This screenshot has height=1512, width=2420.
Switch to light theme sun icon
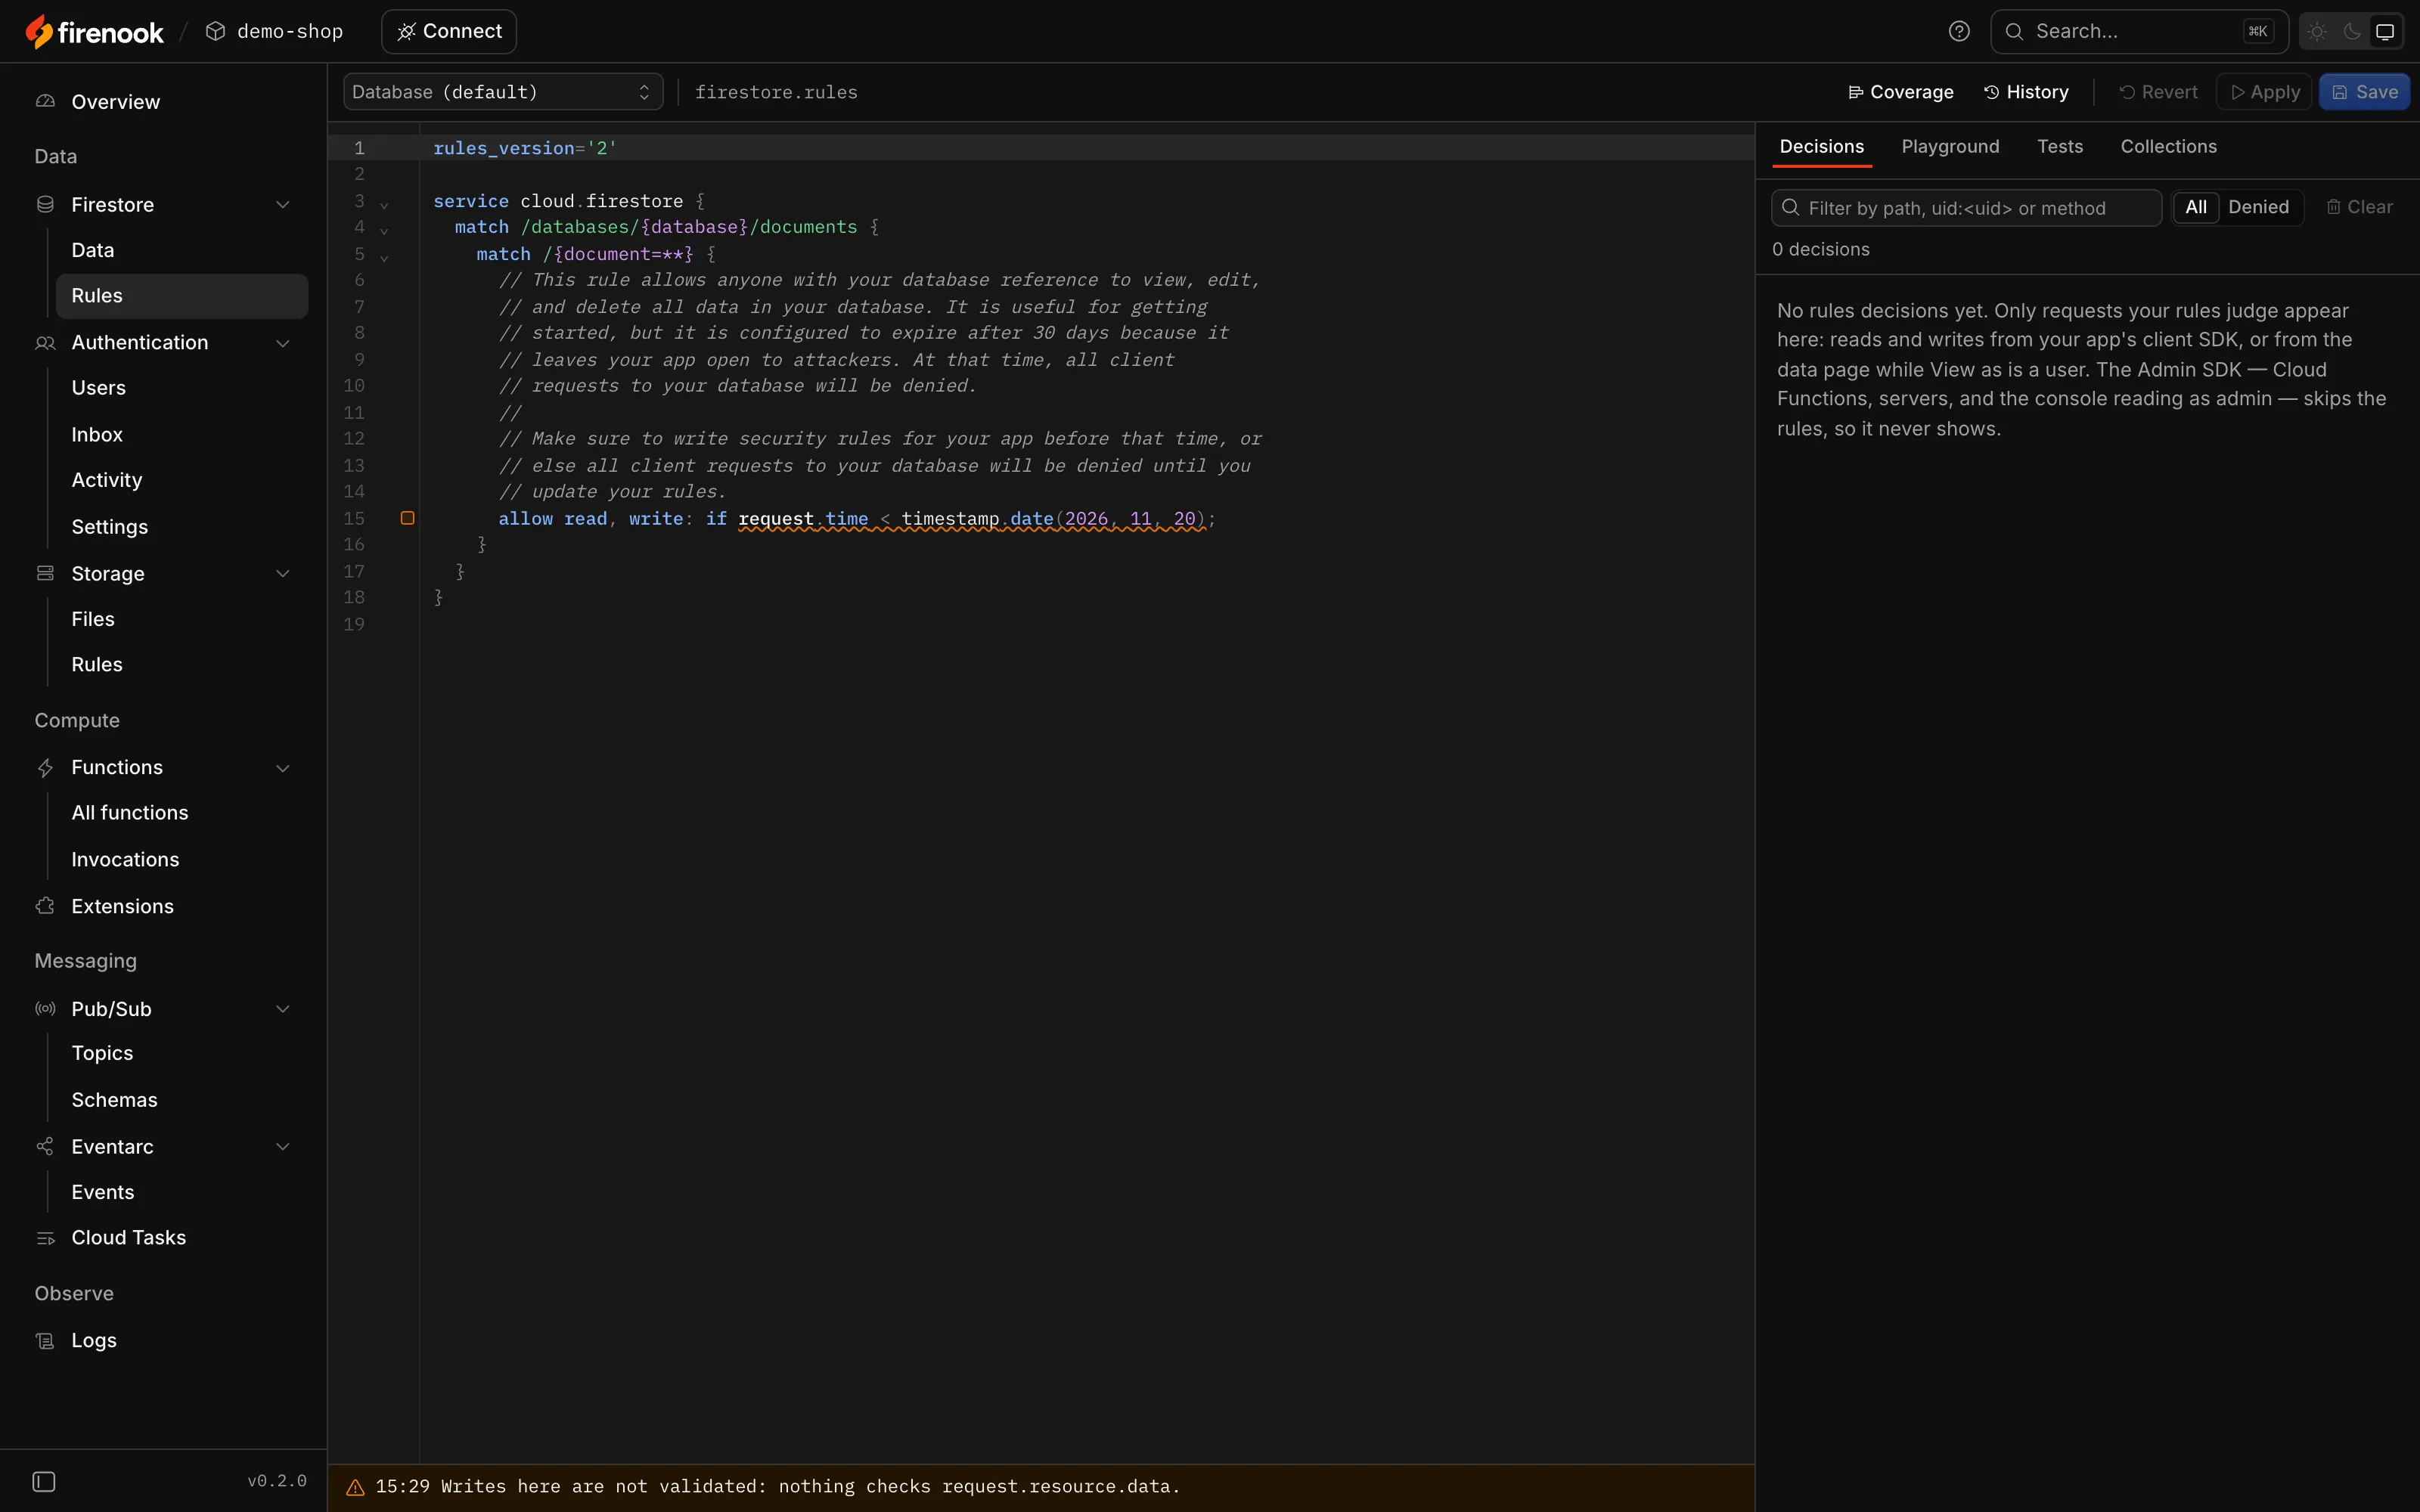pyautogui.click(x=2317, y=32)
